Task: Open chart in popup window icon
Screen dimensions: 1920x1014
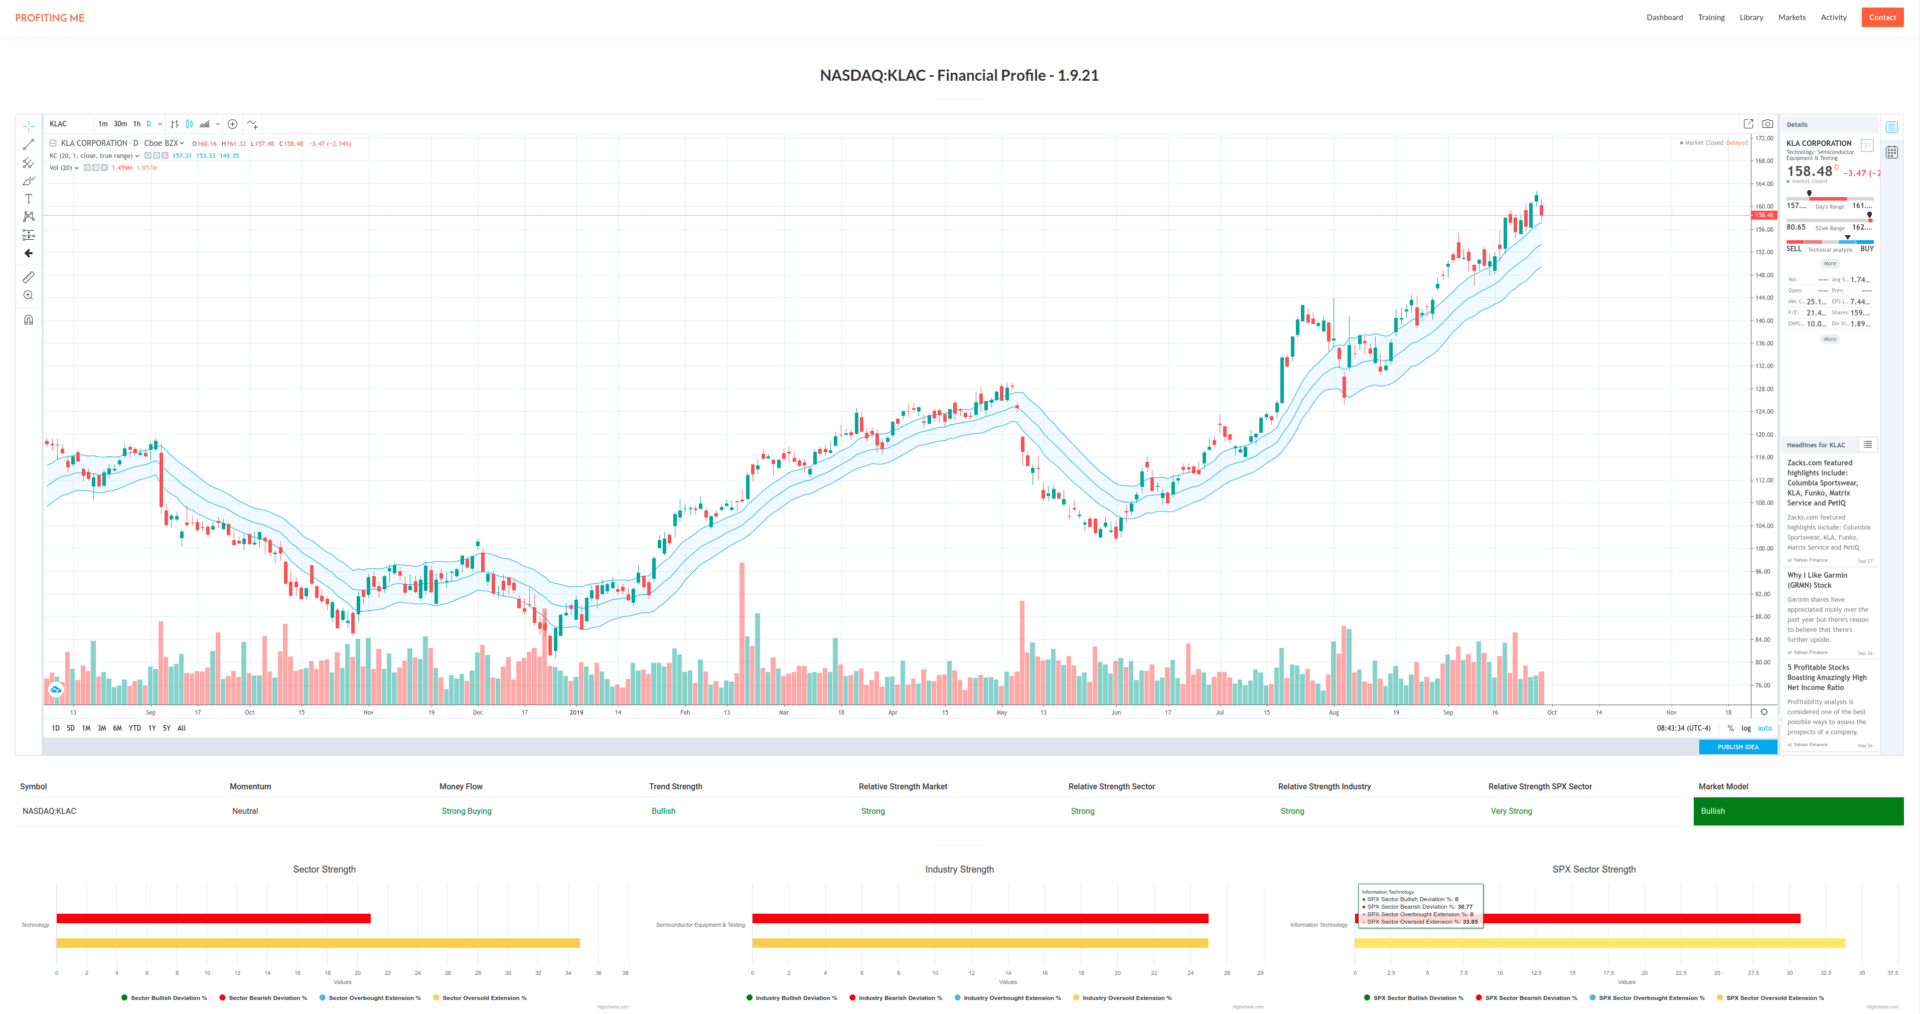Action: [x=1748, y=124]
